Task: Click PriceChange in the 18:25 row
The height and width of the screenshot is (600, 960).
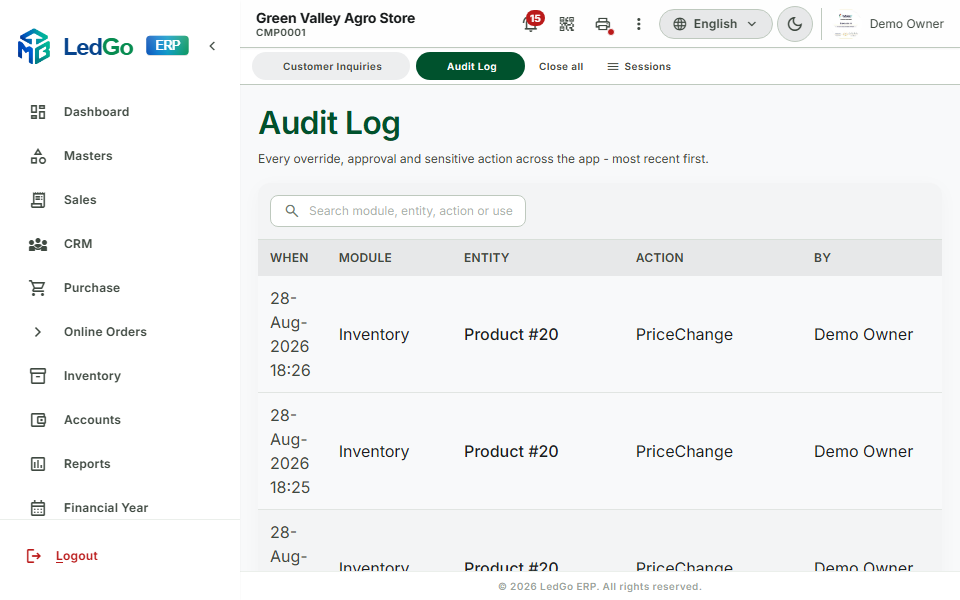Action: coord(684,452)
